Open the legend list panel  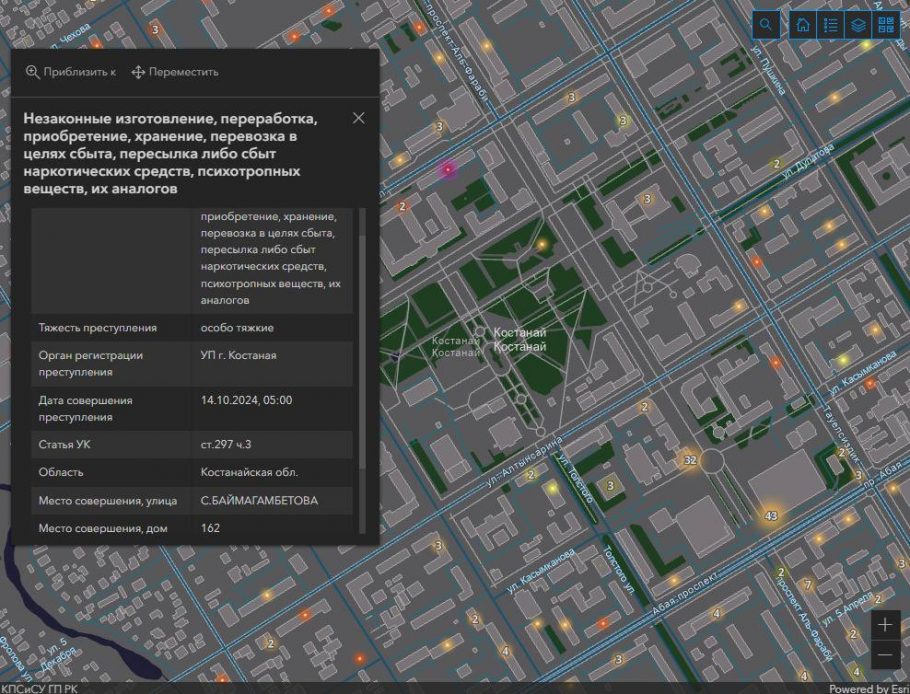click(830, 24)
